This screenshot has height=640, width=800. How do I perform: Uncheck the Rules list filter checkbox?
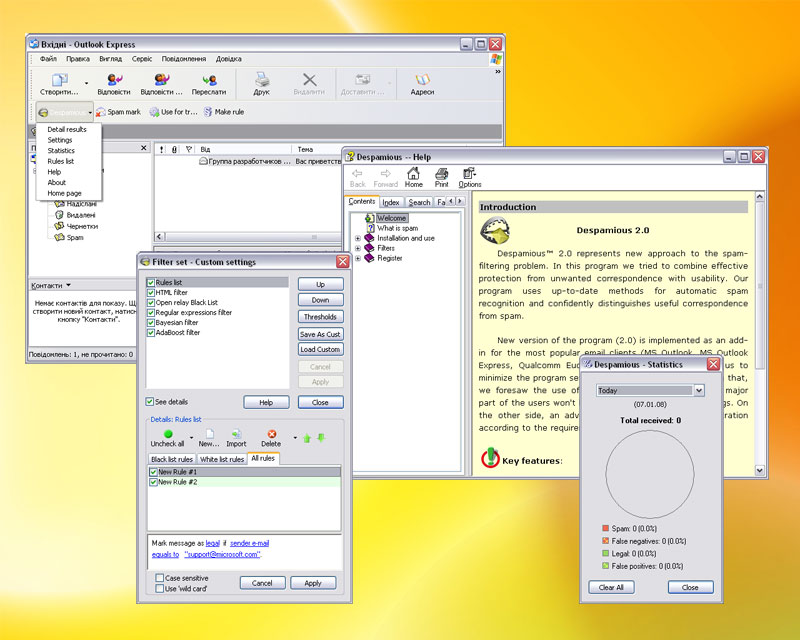pyautogui.click(x=151, y=282)
